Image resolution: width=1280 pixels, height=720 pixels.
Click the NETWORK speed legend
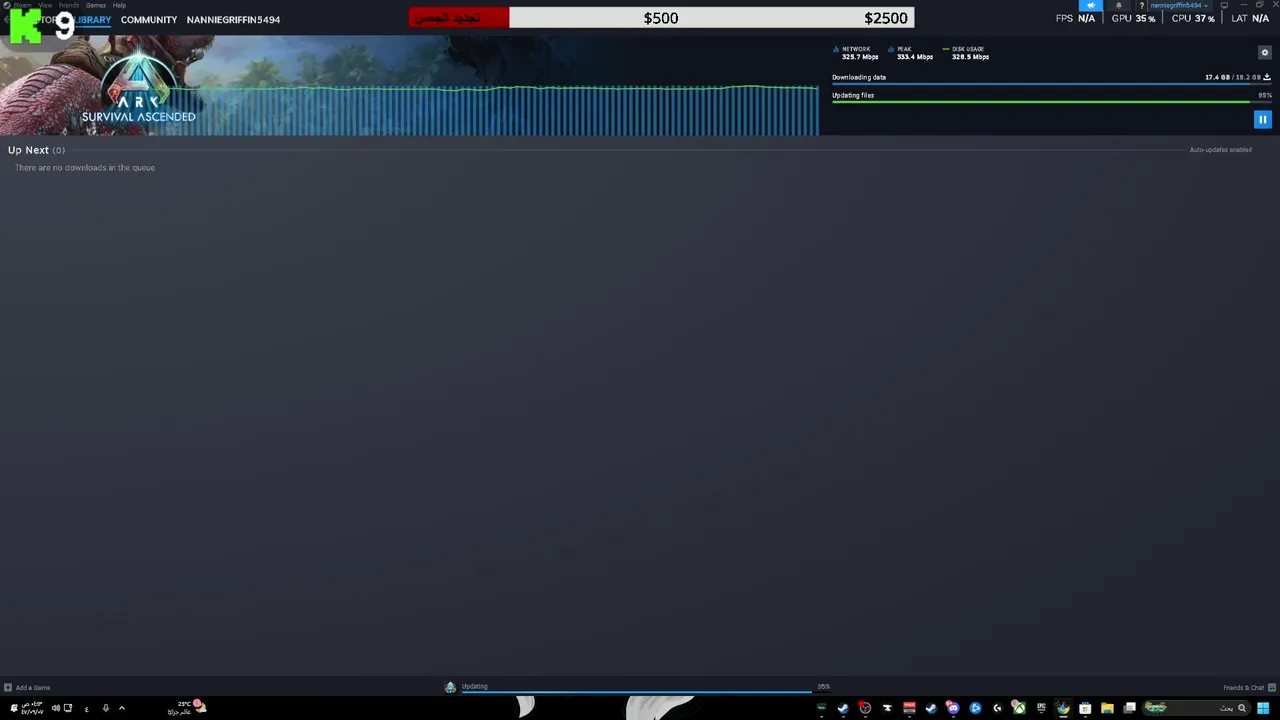(x=856, y=53)
